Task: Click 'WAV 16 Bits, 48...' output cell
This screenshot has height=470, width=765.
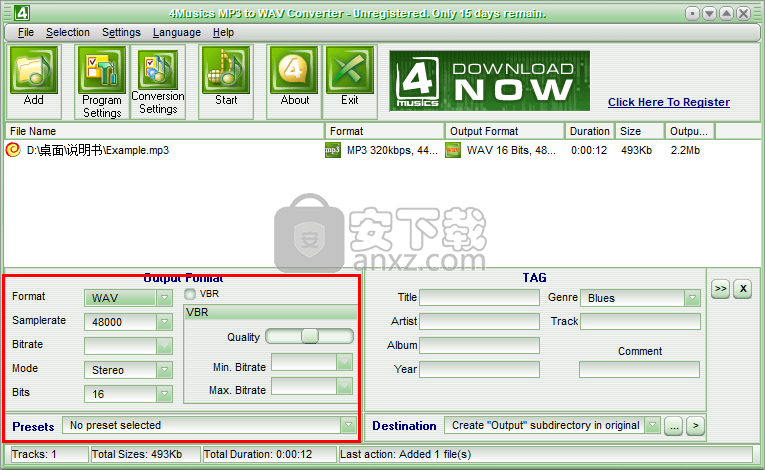Action: (x=511, y=150)
